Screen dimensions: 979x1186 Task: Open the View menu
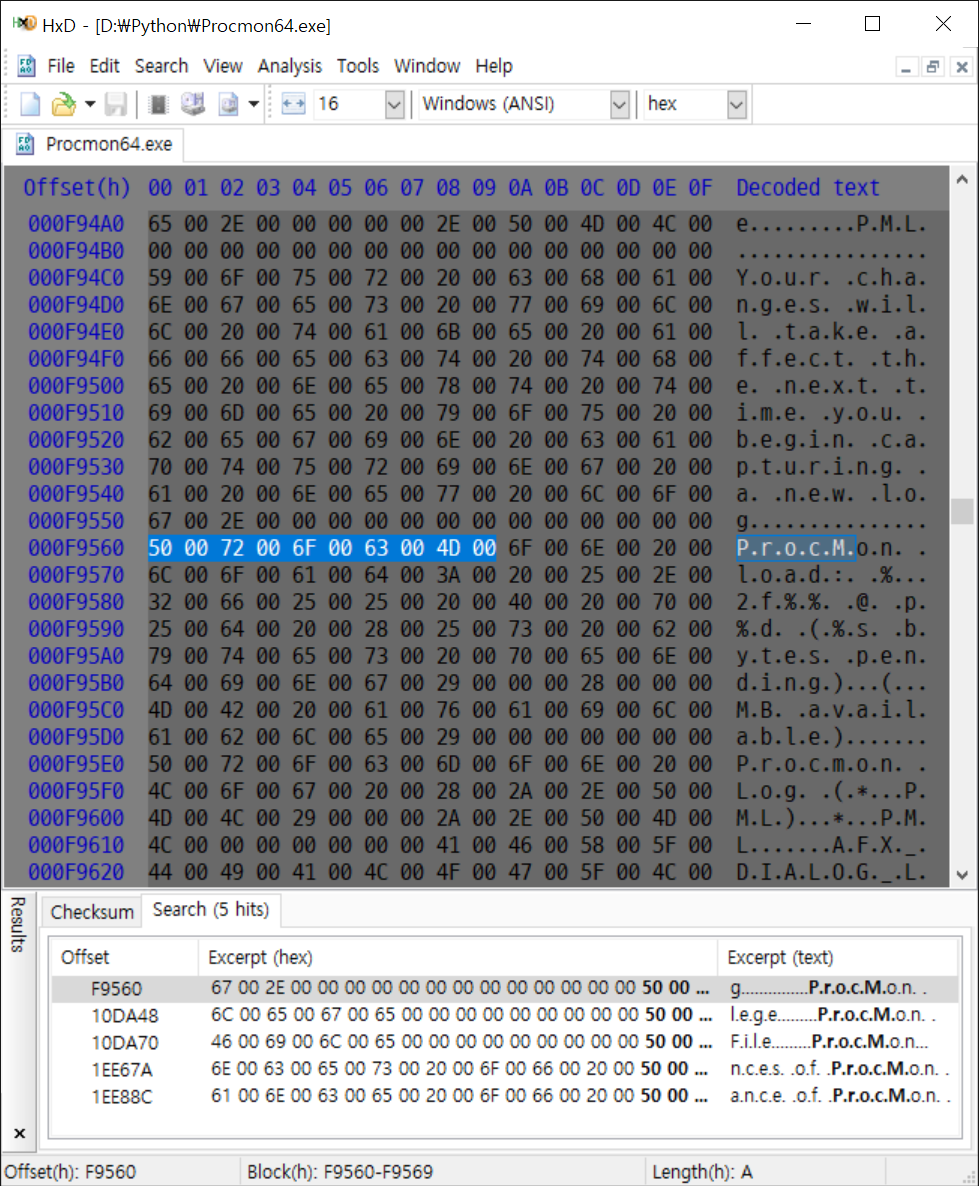point(222,66)
